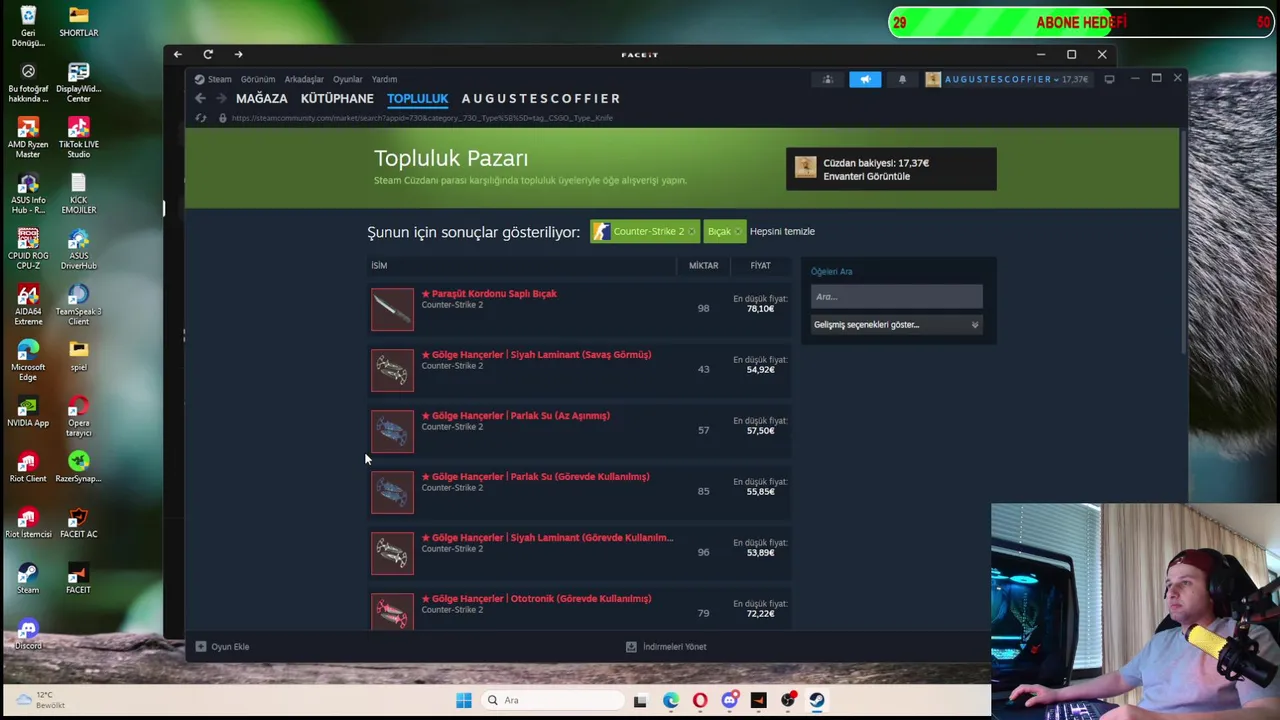Screen dimensions: 1280x720
Task: Open AUGUSTESCOFFIER profile tab
Action: 541,98
